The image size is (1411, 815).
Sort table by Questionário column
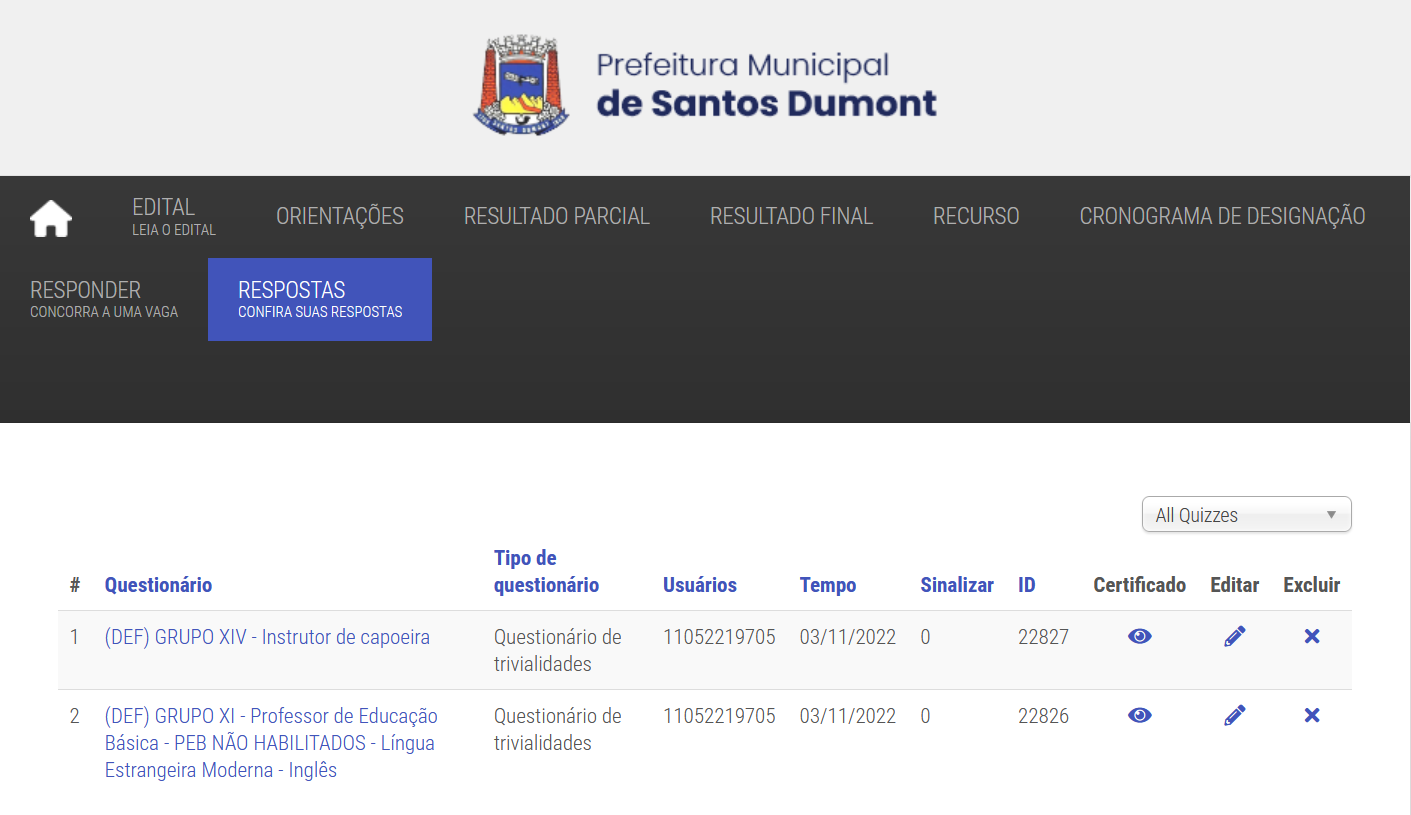[x=158, y=585]
